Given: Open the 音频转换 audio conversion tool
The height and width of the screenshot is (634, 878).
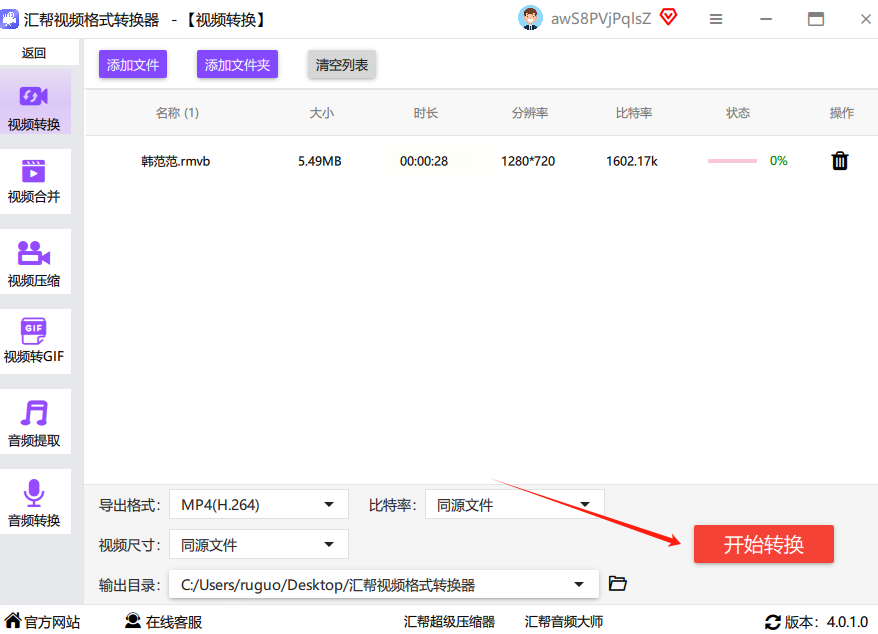Looking at the screenshot, I should tap(34, 504).
